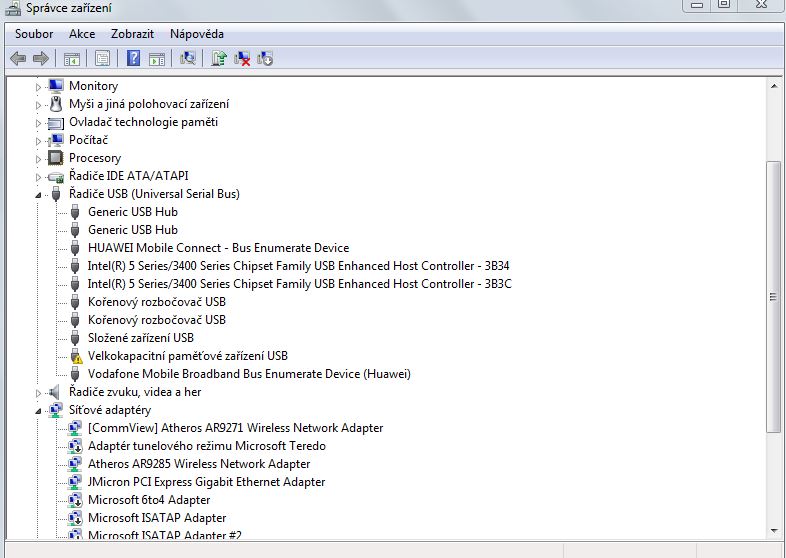Select the second Generic USB Hub
This screenshot has height=558, width=786.
tap(133, 230)
